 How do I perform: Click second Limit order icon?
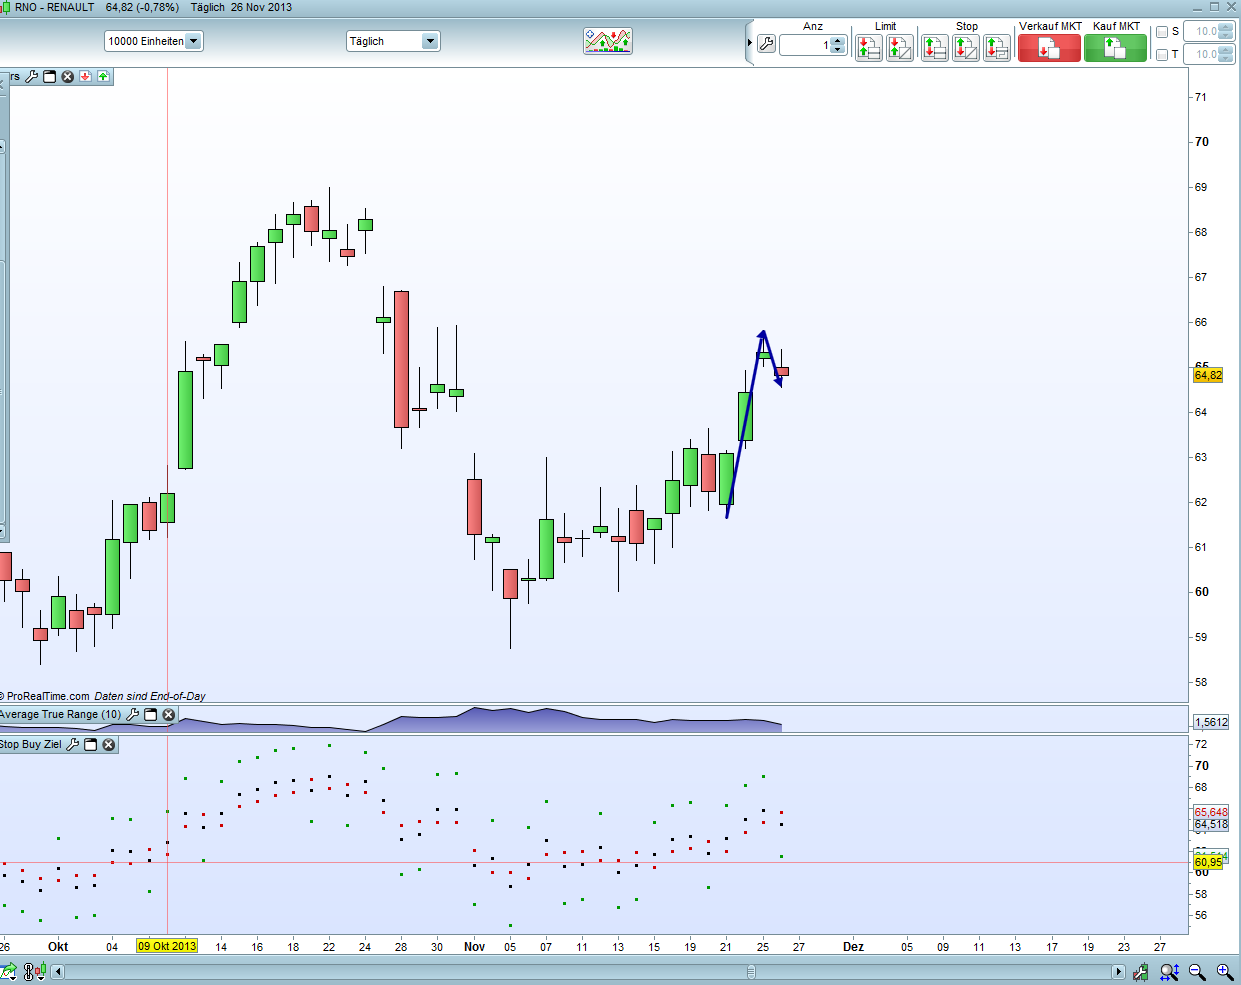(900, 47)
